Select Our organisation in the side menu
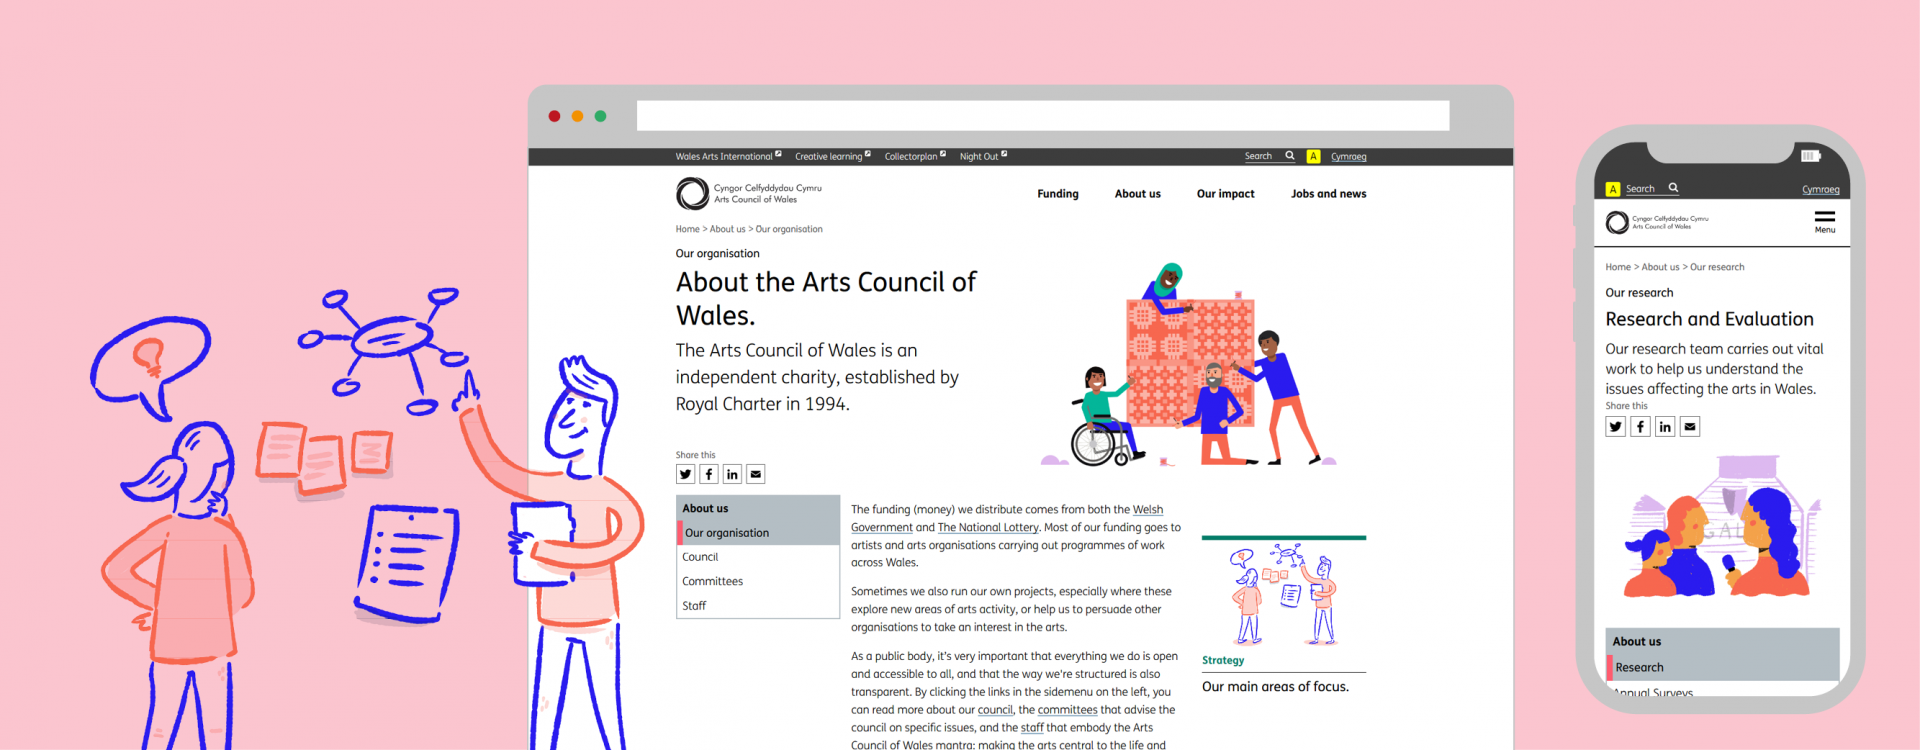Screen dimensions: 1920x750 point(758,533)
